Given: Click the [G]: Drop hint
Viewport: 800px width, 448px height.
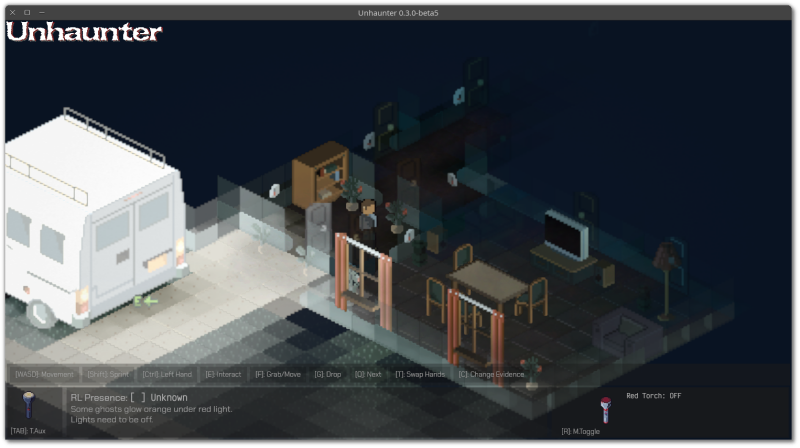Looking at the screenshot, I should click(328, 375).
